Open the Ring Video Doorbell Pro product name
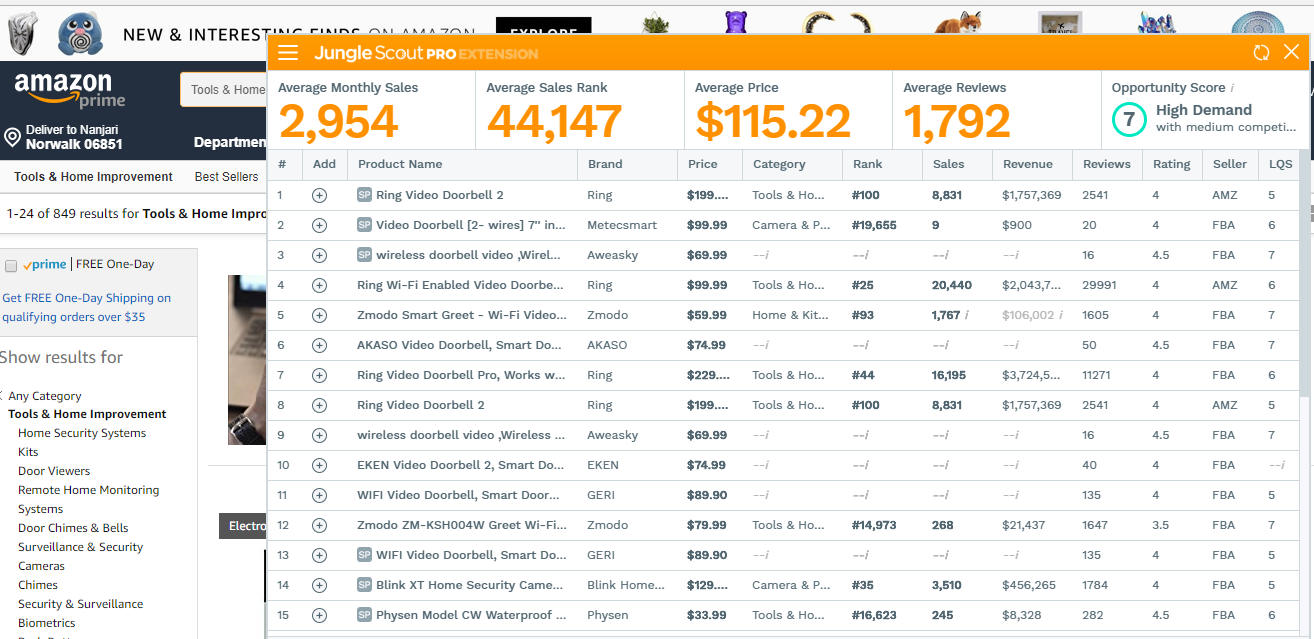Screen dimensions: 1314x639 [x=461, y=375]
